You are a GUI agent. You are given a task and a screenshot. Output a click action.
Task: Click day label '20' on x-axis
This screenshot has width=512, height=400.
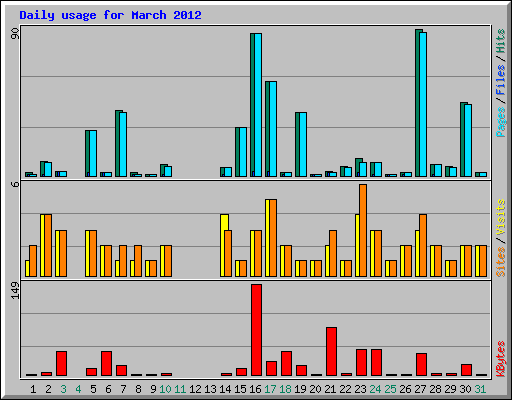point(315,389)
